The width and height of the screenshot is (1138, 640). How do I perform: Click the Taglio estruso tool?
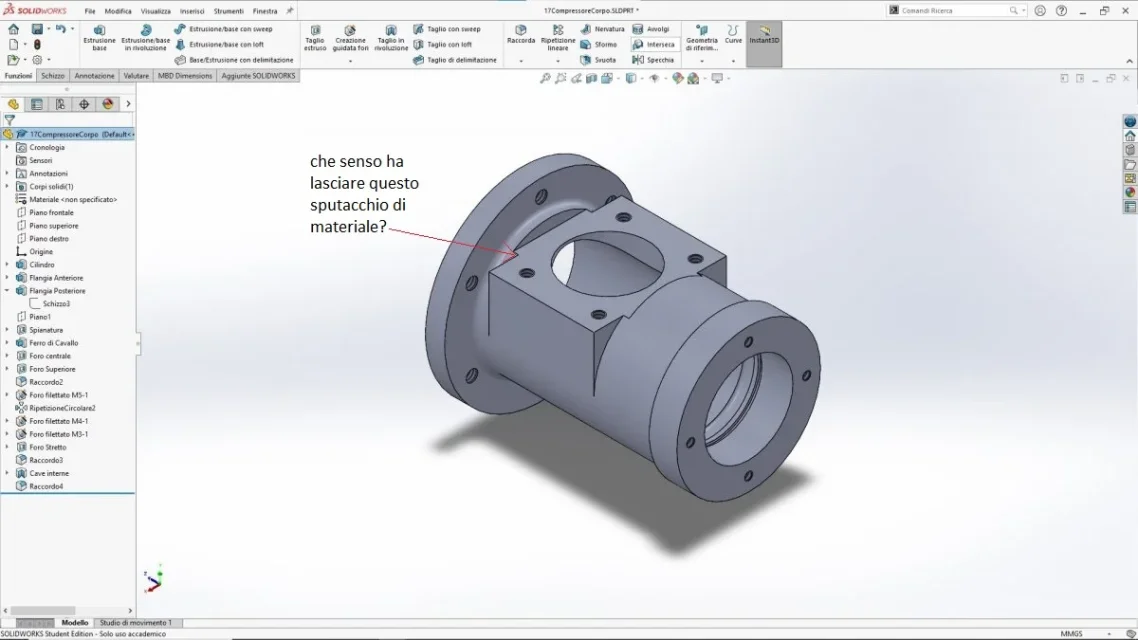coord(315,38)
